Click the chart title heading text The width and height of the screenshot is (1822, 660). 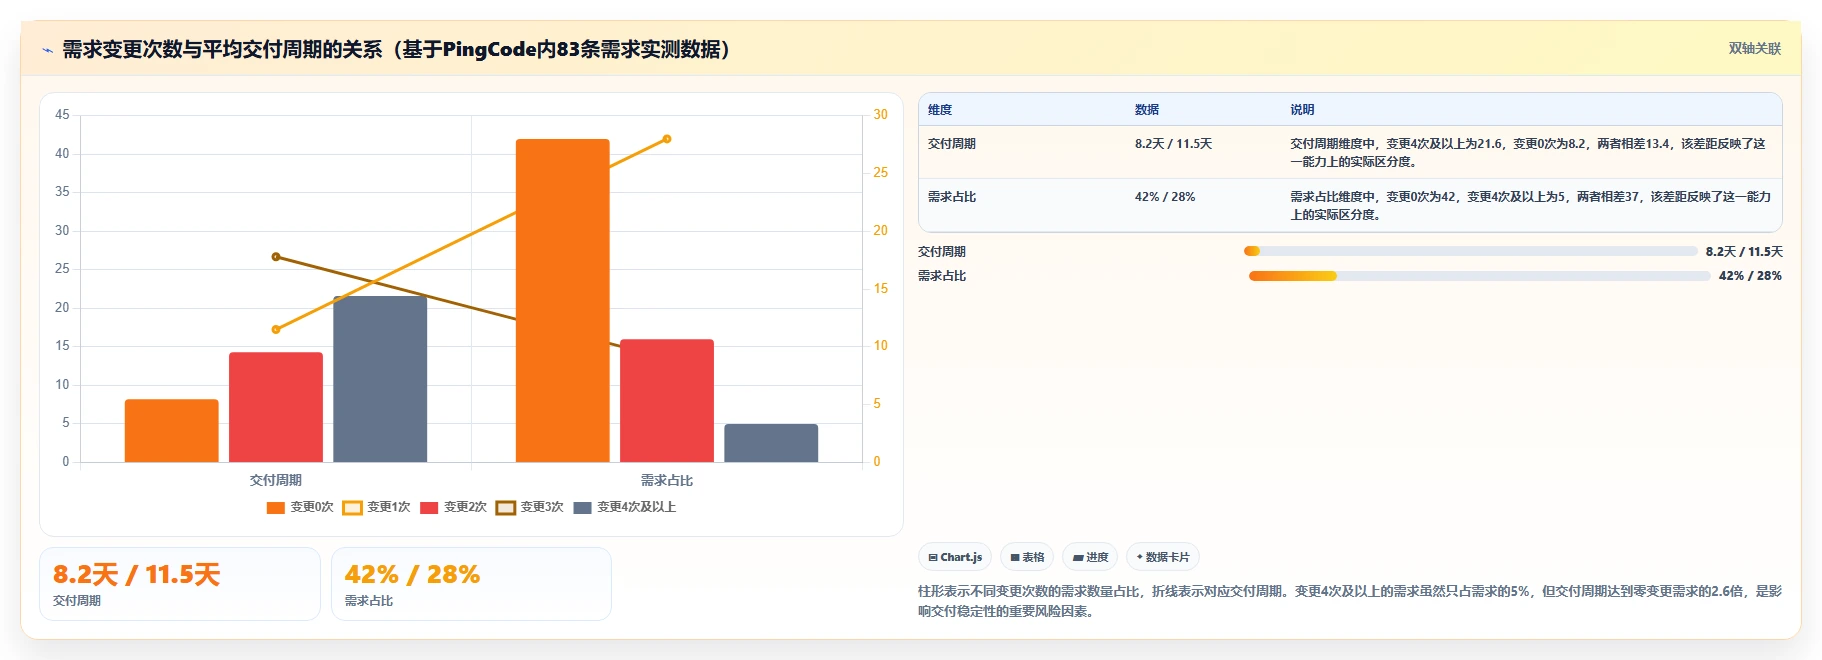[397, 49]
